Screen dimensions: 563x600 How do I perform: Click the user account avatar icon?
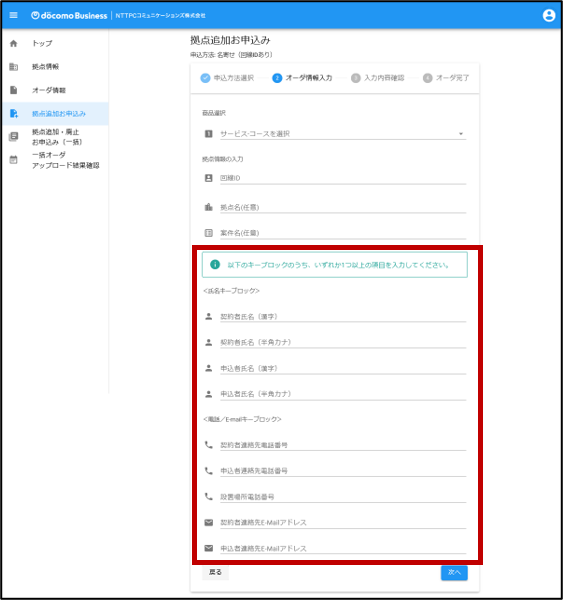coord(549,15)
